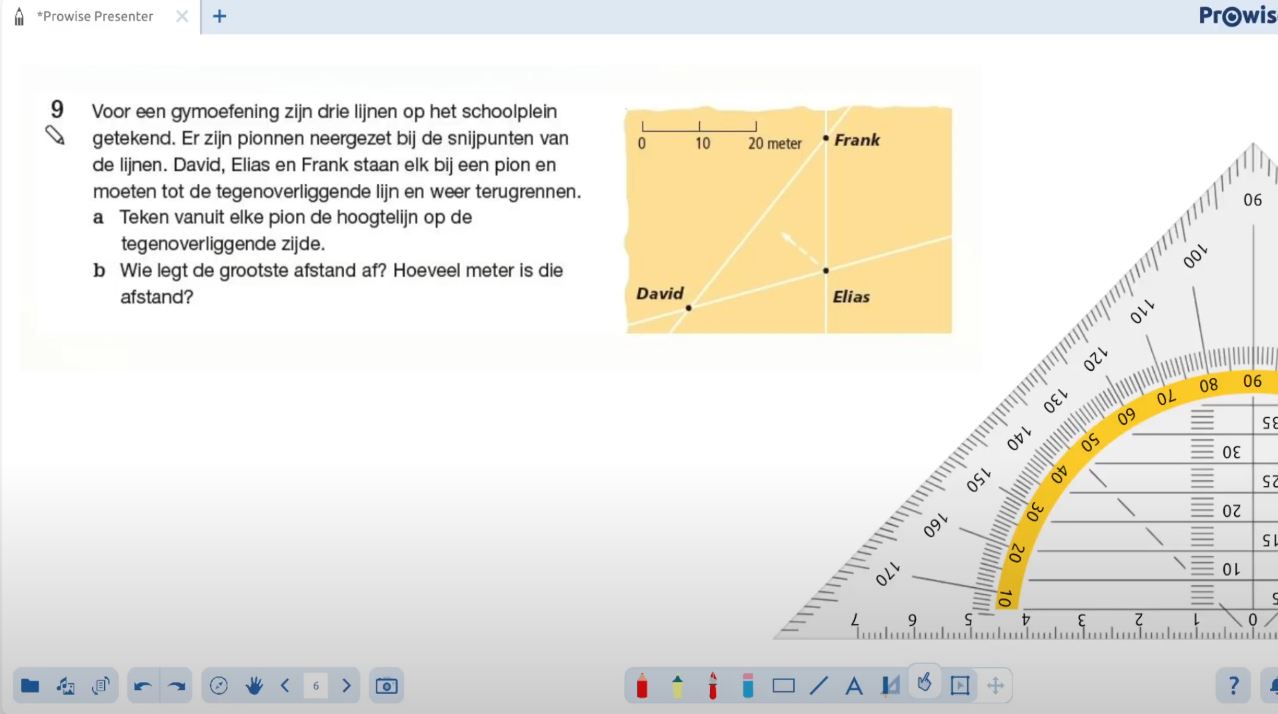Select the yellow highlighter tool
The width and height of the screenshot is (1278, 714).
[x=677, y=685]
